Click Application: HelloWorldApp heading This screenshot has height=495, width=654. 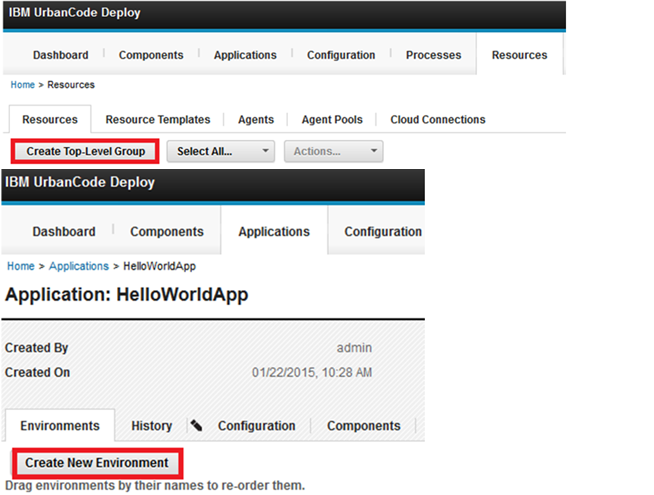click(x=127, y=295)
